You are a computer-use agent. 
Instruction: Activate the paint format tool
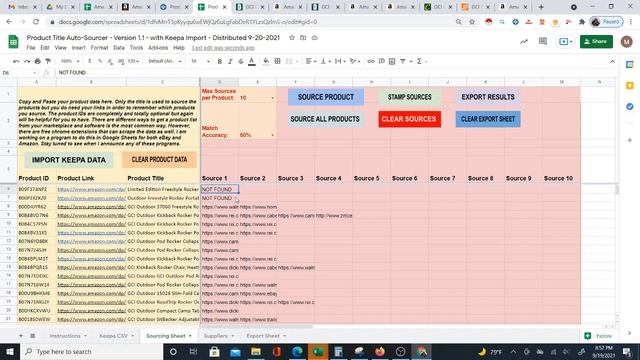click(x=48, y=61)
